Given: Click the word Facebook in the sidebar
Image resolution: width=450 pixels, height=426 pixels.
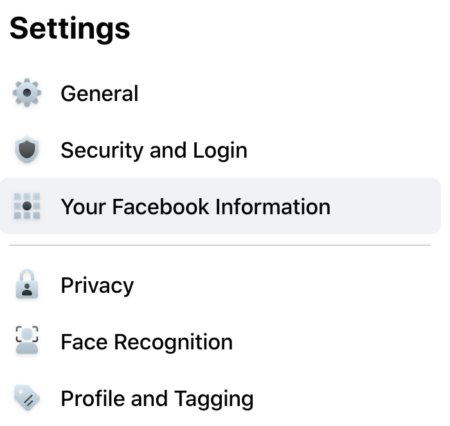Looking at the screenshot, I should point(160,207).
